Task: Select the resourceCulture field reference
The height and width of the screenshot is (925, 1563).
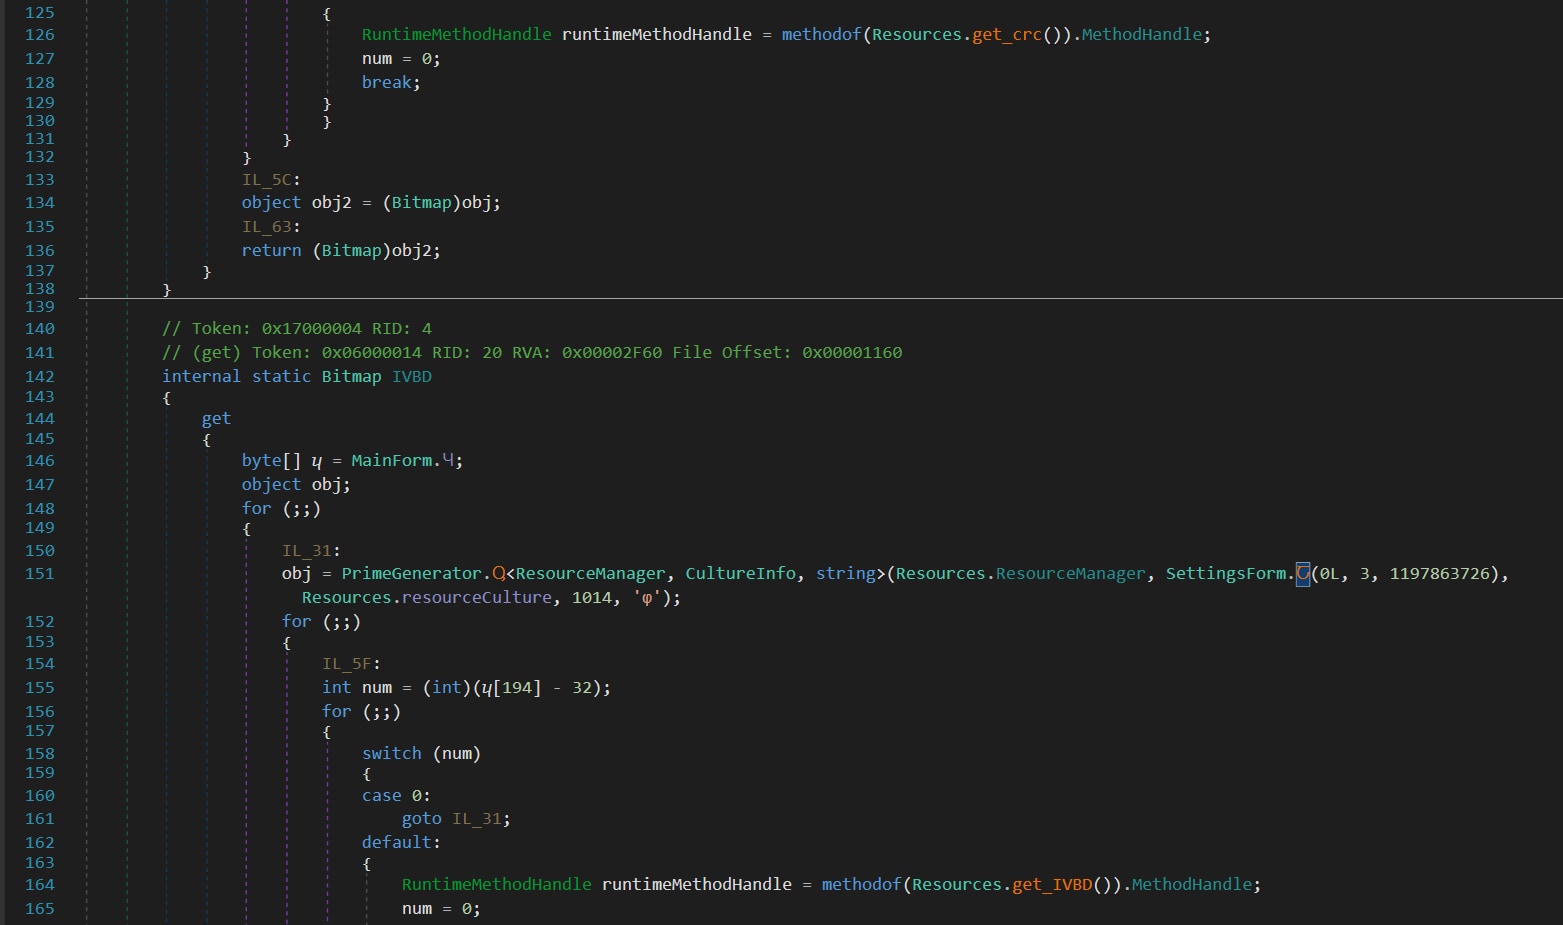Action: click(476, 598)
